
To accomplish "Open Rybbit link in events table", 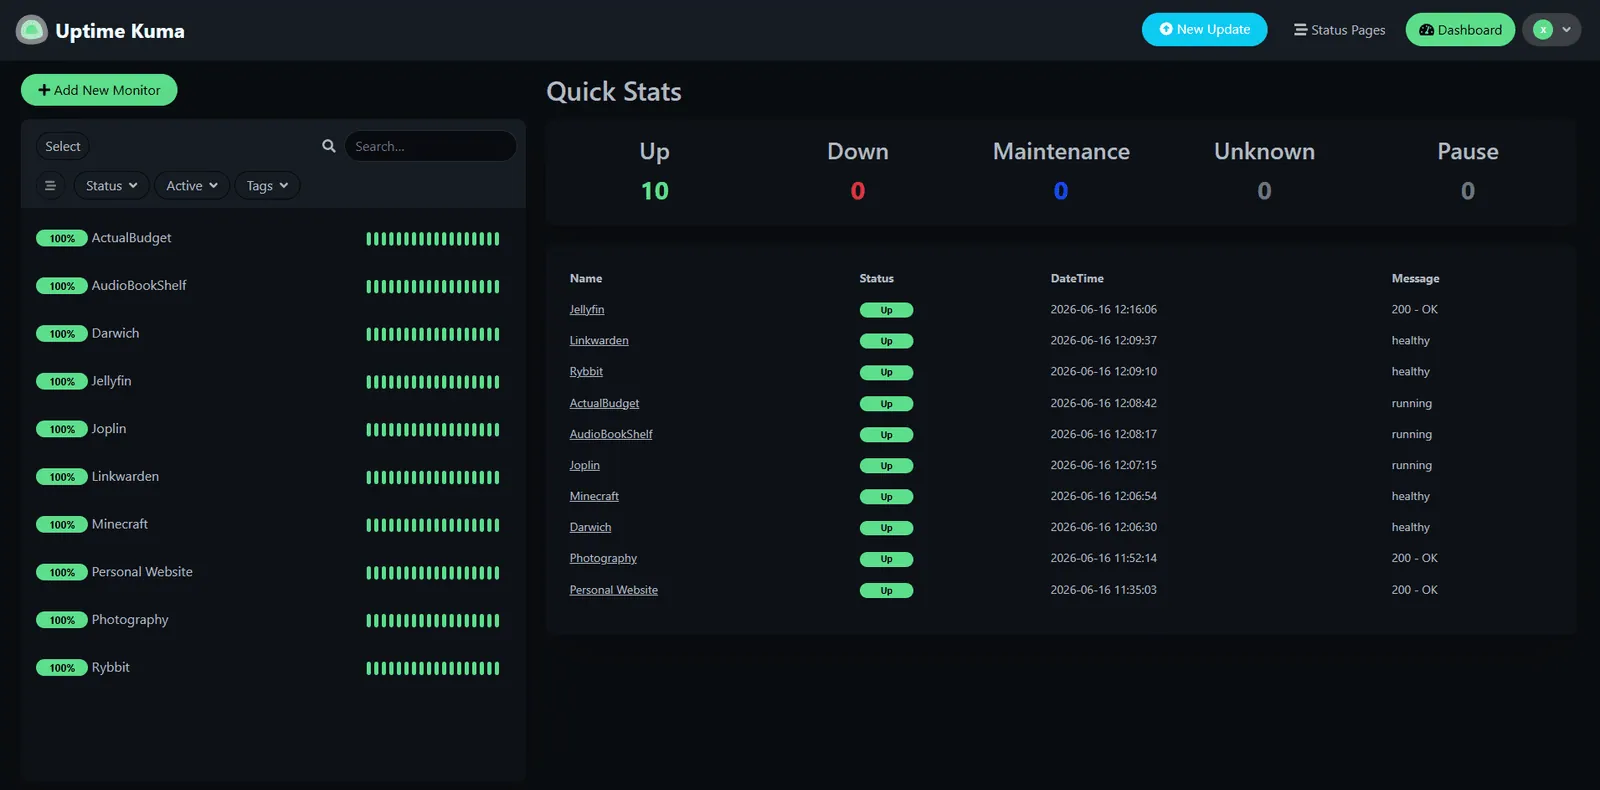I will pyautogui.click(x=586, y=371).
